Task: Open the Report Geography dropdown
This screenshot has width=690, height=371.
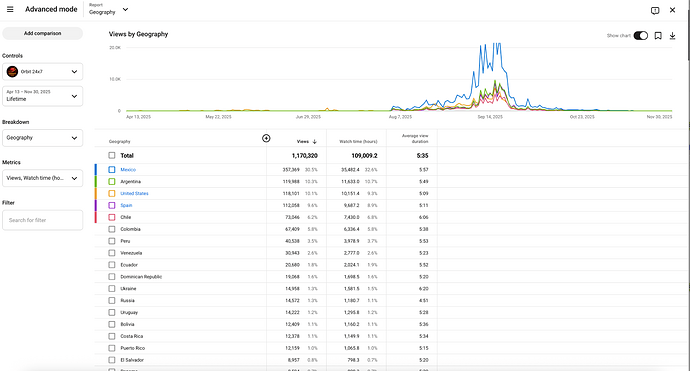Action: [x=108, y=9]
